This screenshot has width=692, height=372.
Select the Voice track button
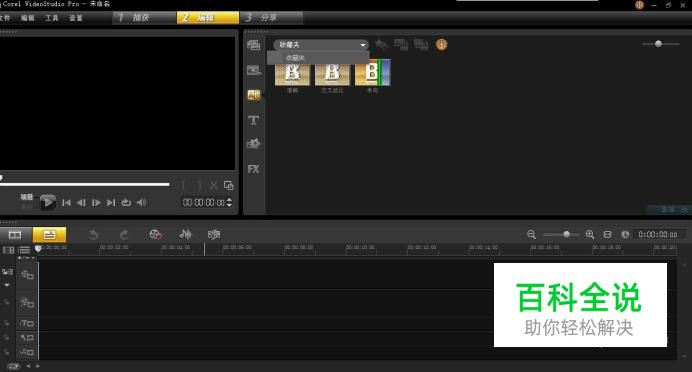[x=27, y=338]
